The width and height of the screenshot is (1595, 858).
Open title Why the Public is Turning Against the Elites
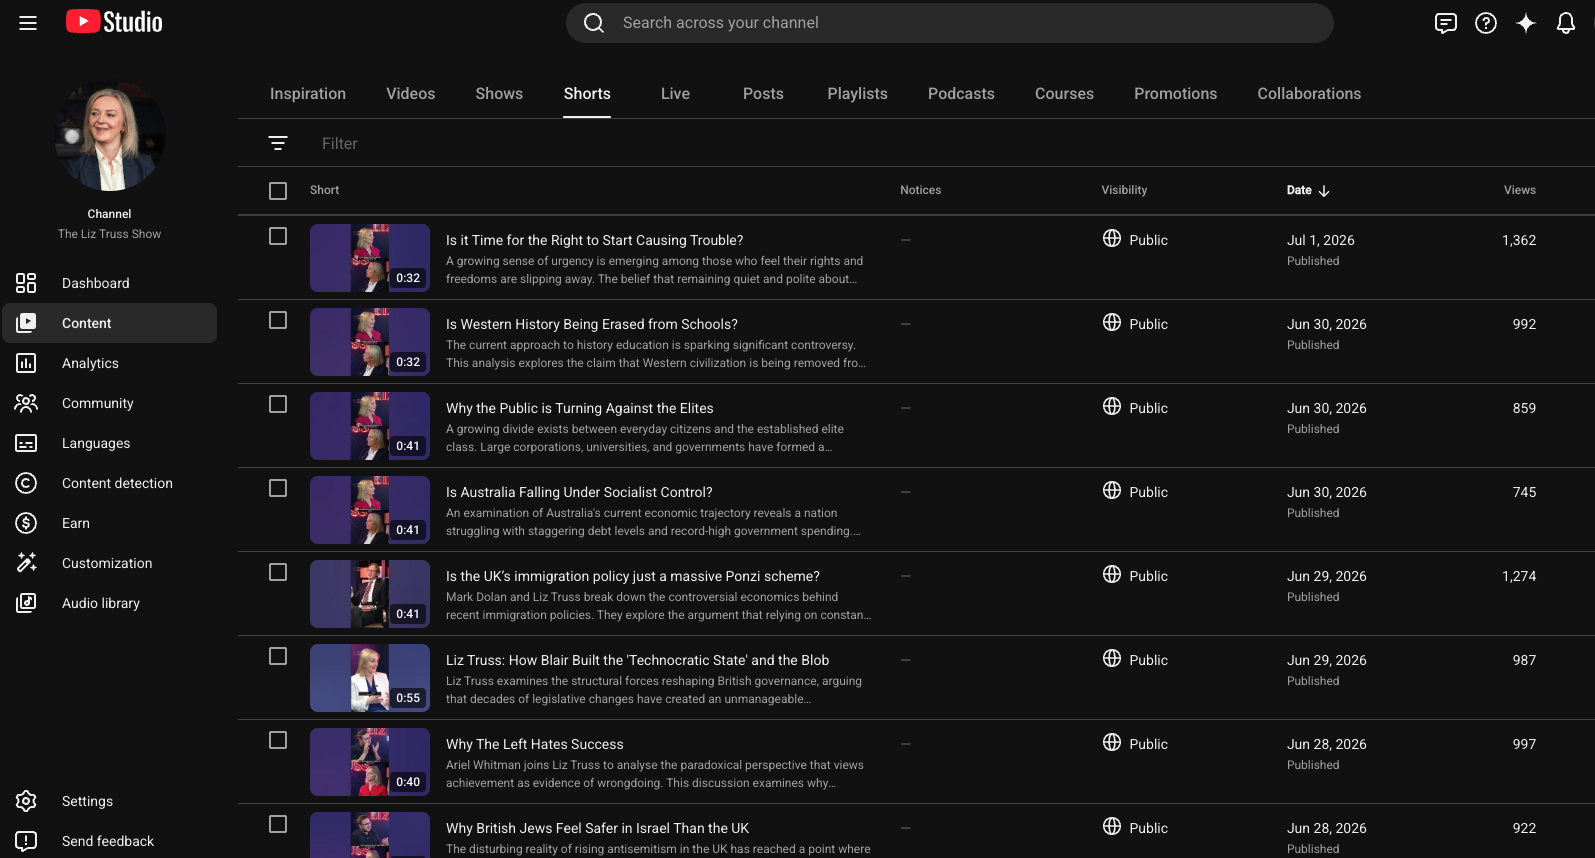[x=579, y=408]
